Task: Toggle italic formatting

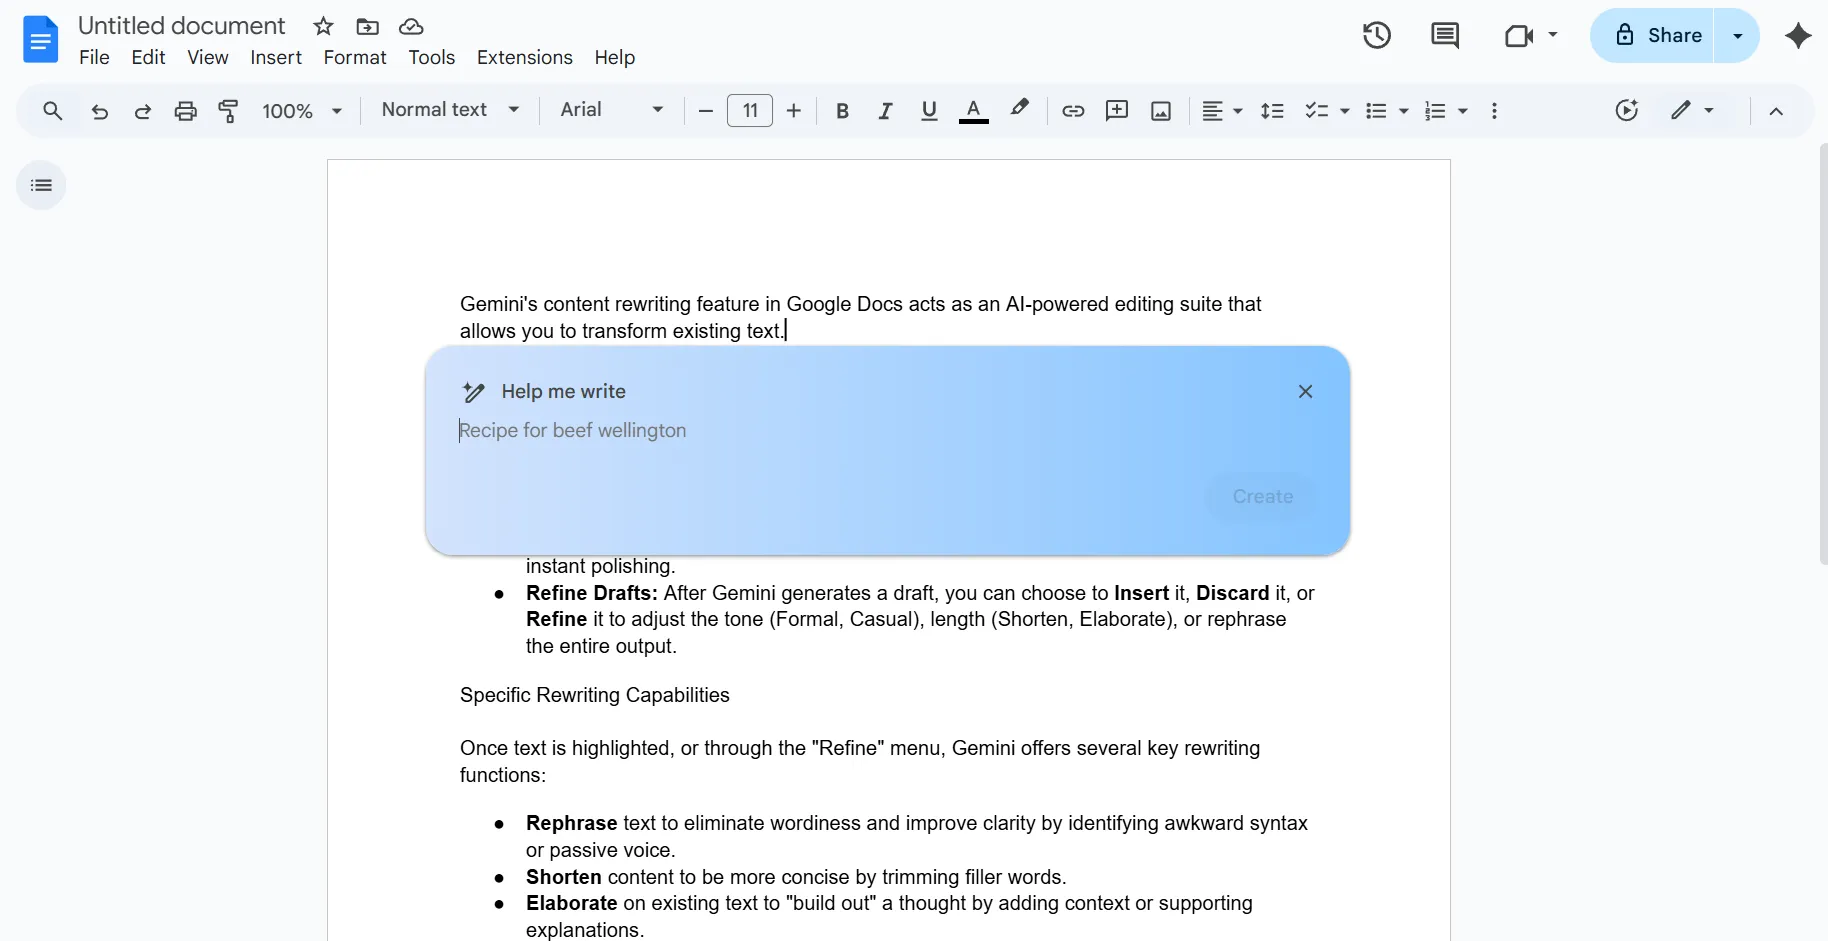Action: click(x=885, y=111)
